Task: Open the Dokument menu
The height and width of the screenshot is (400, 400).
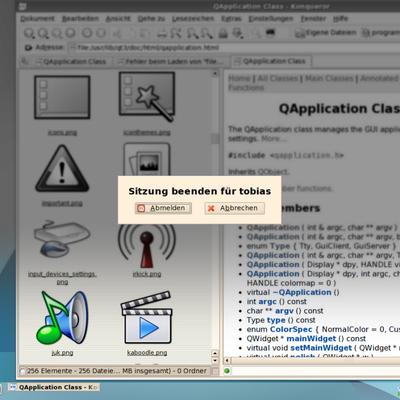Action: [37, 19]
